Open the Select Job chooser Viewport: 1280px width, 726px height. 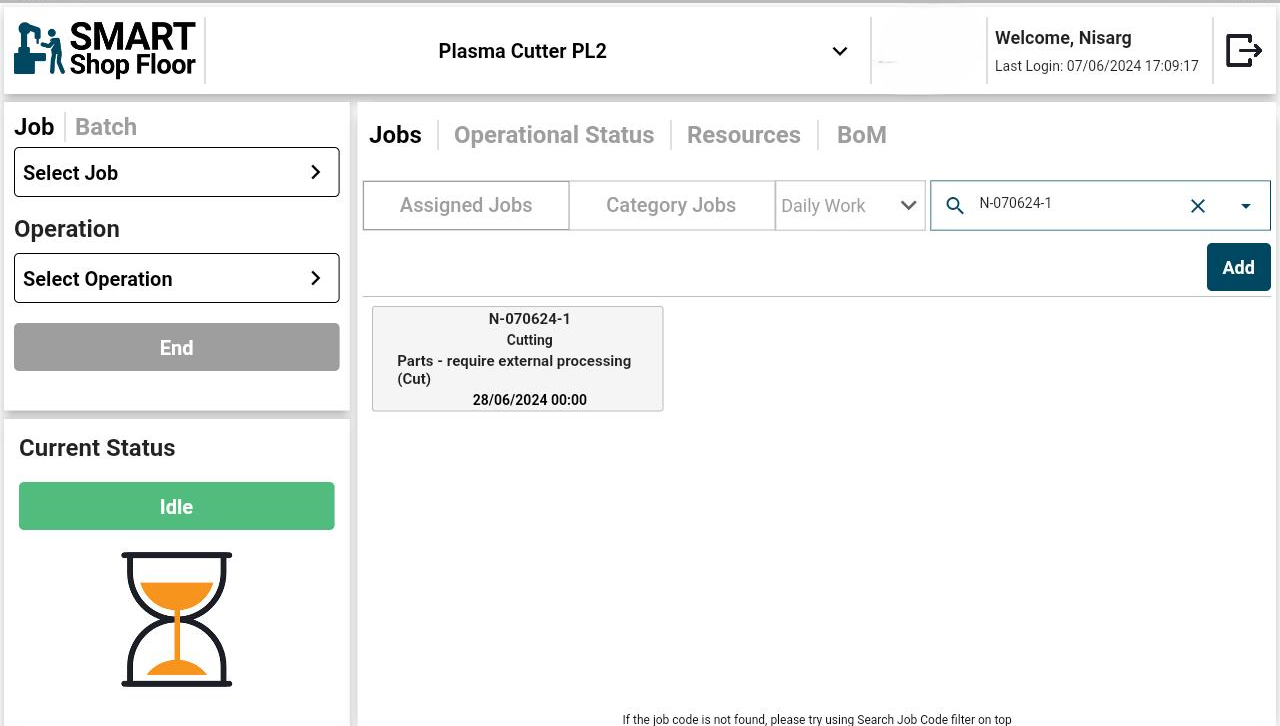point(177,172)
